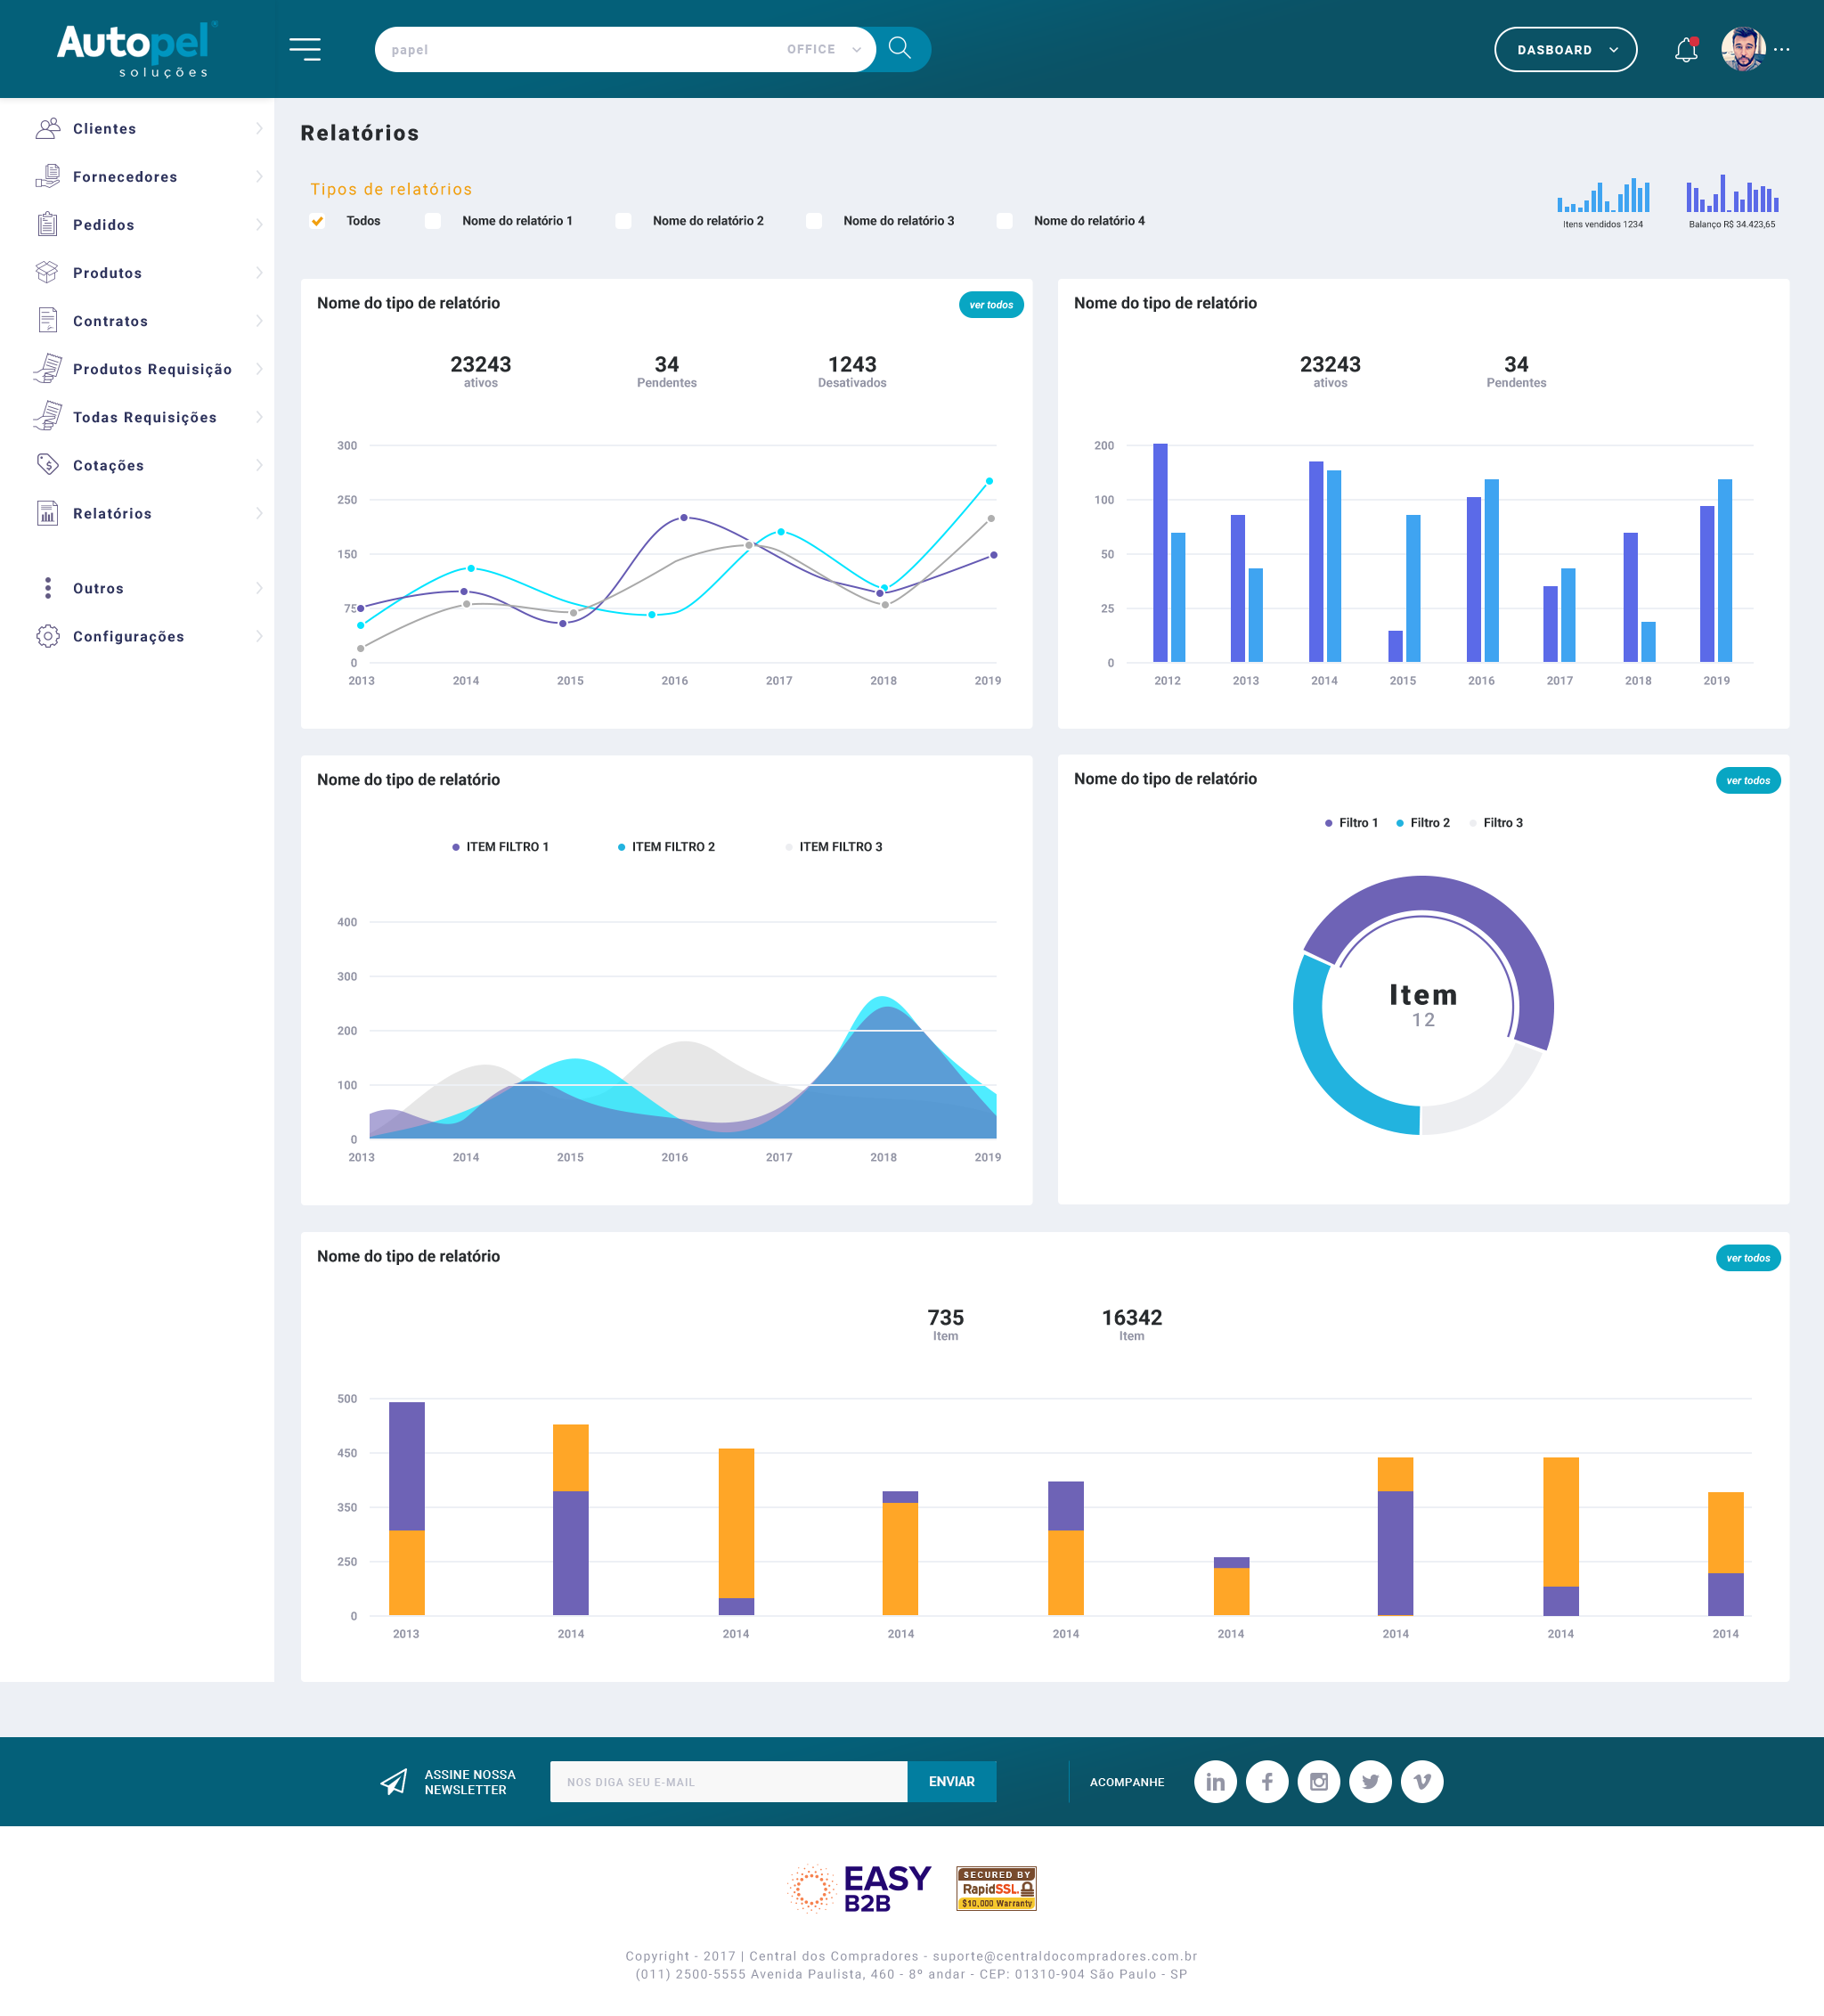This screenshot has width=1824, height=2016.
Task: Click the newsletter e-mail input field
Action: [728, 1781]
